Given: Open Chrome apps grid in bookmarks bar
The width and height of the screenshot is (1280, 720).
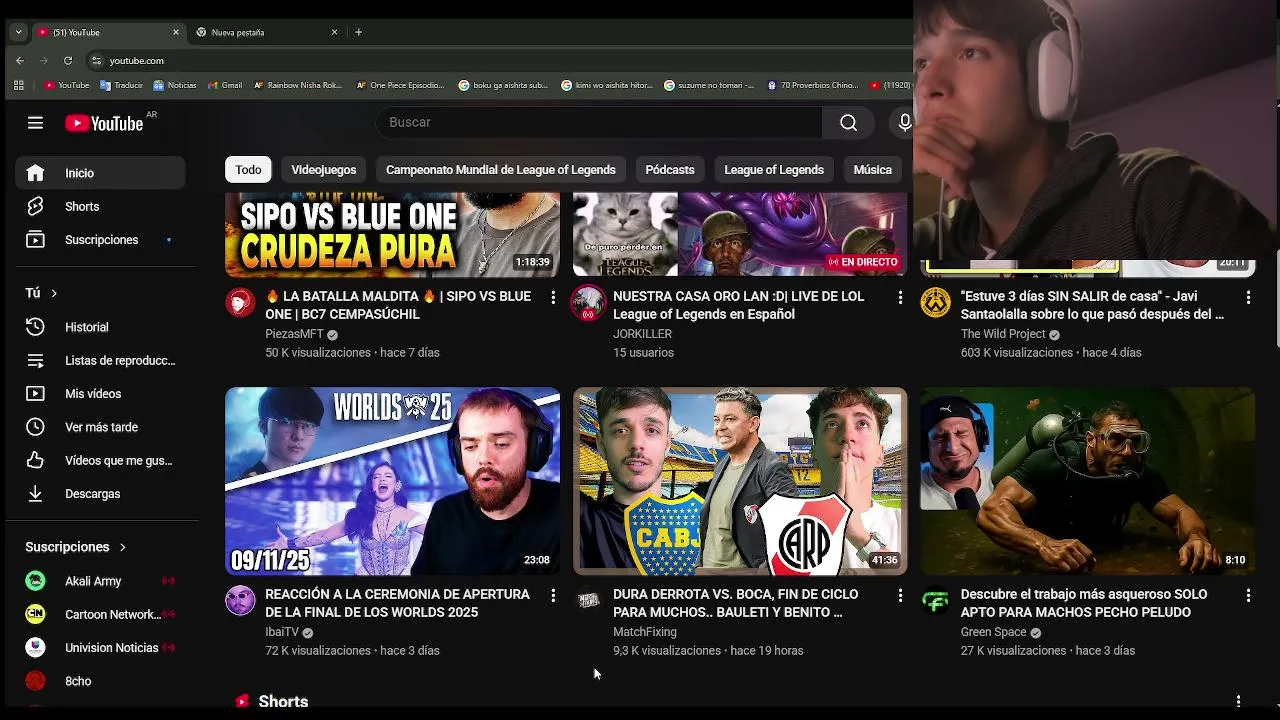Looking at the screenshot, I should tap(18, 85).
